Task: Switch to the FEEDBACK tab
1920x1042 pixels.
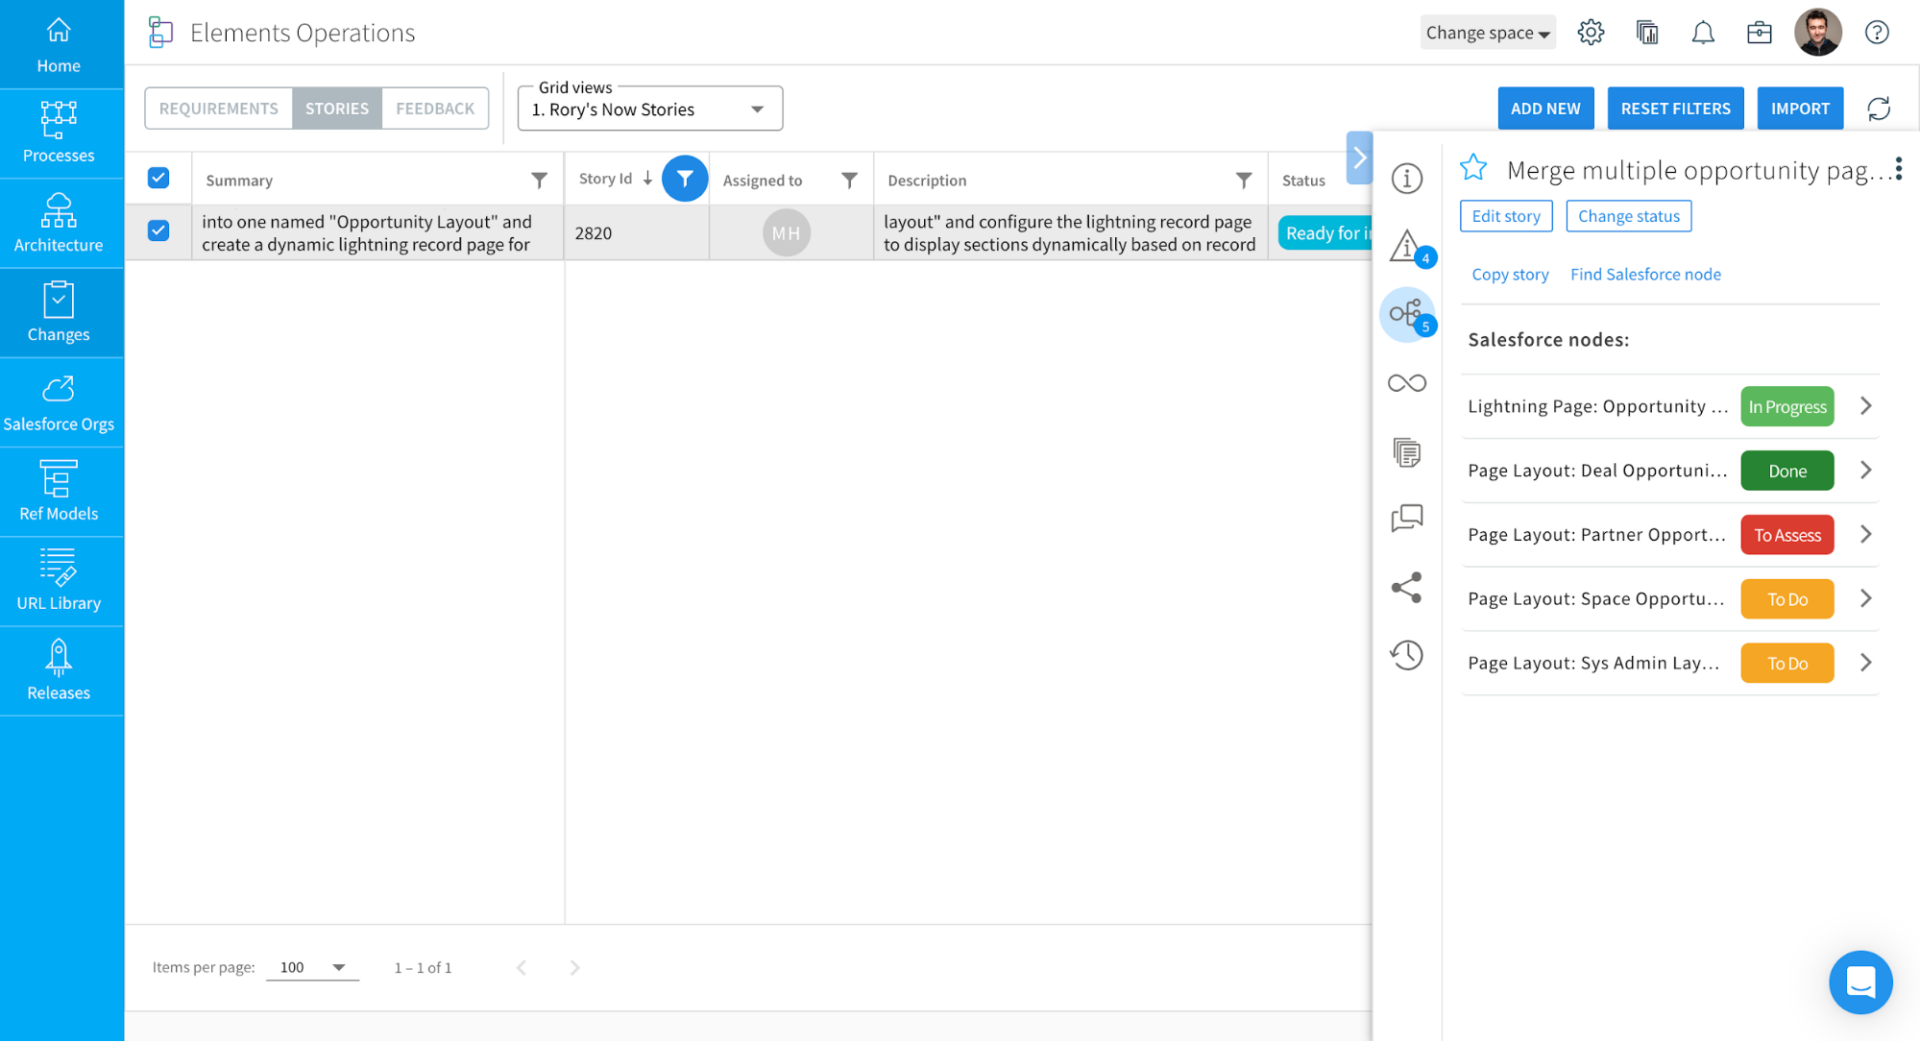Action: (x=434, y=108)
